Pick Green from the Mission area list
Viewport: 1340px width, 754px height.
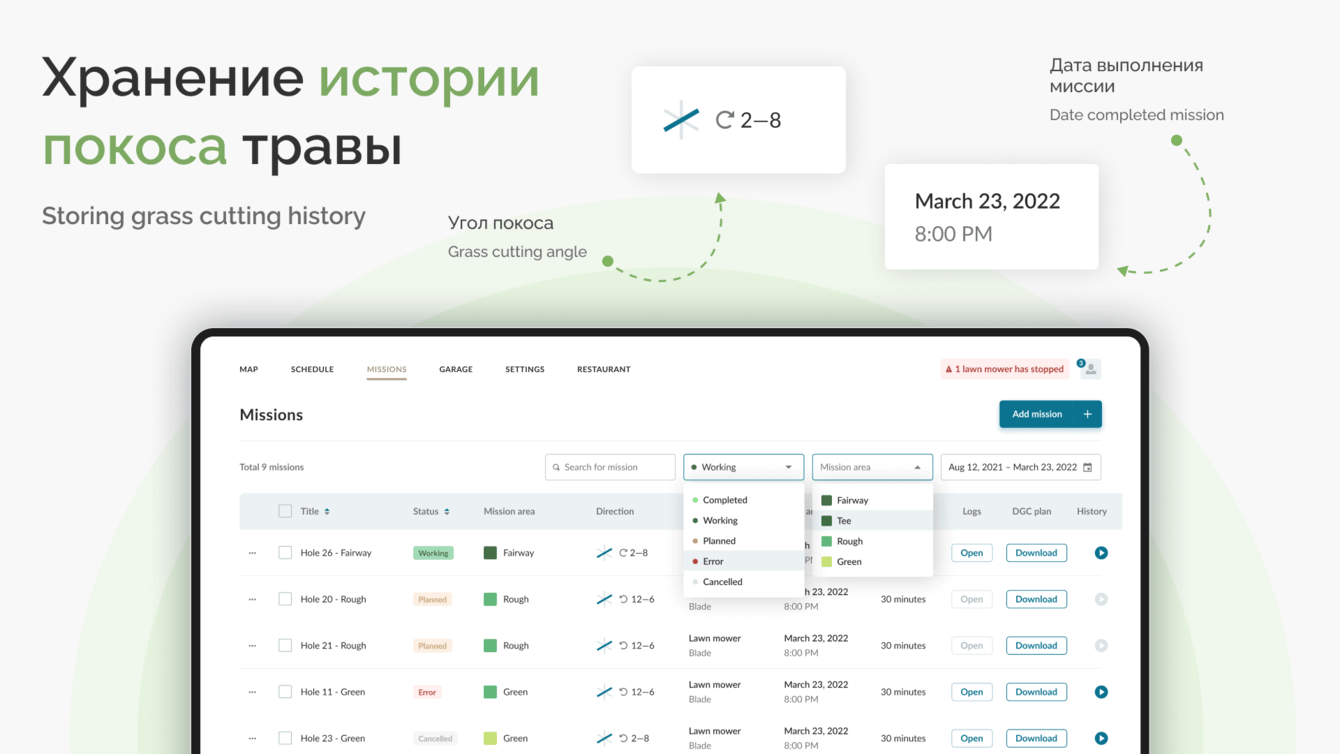point(872,562)
